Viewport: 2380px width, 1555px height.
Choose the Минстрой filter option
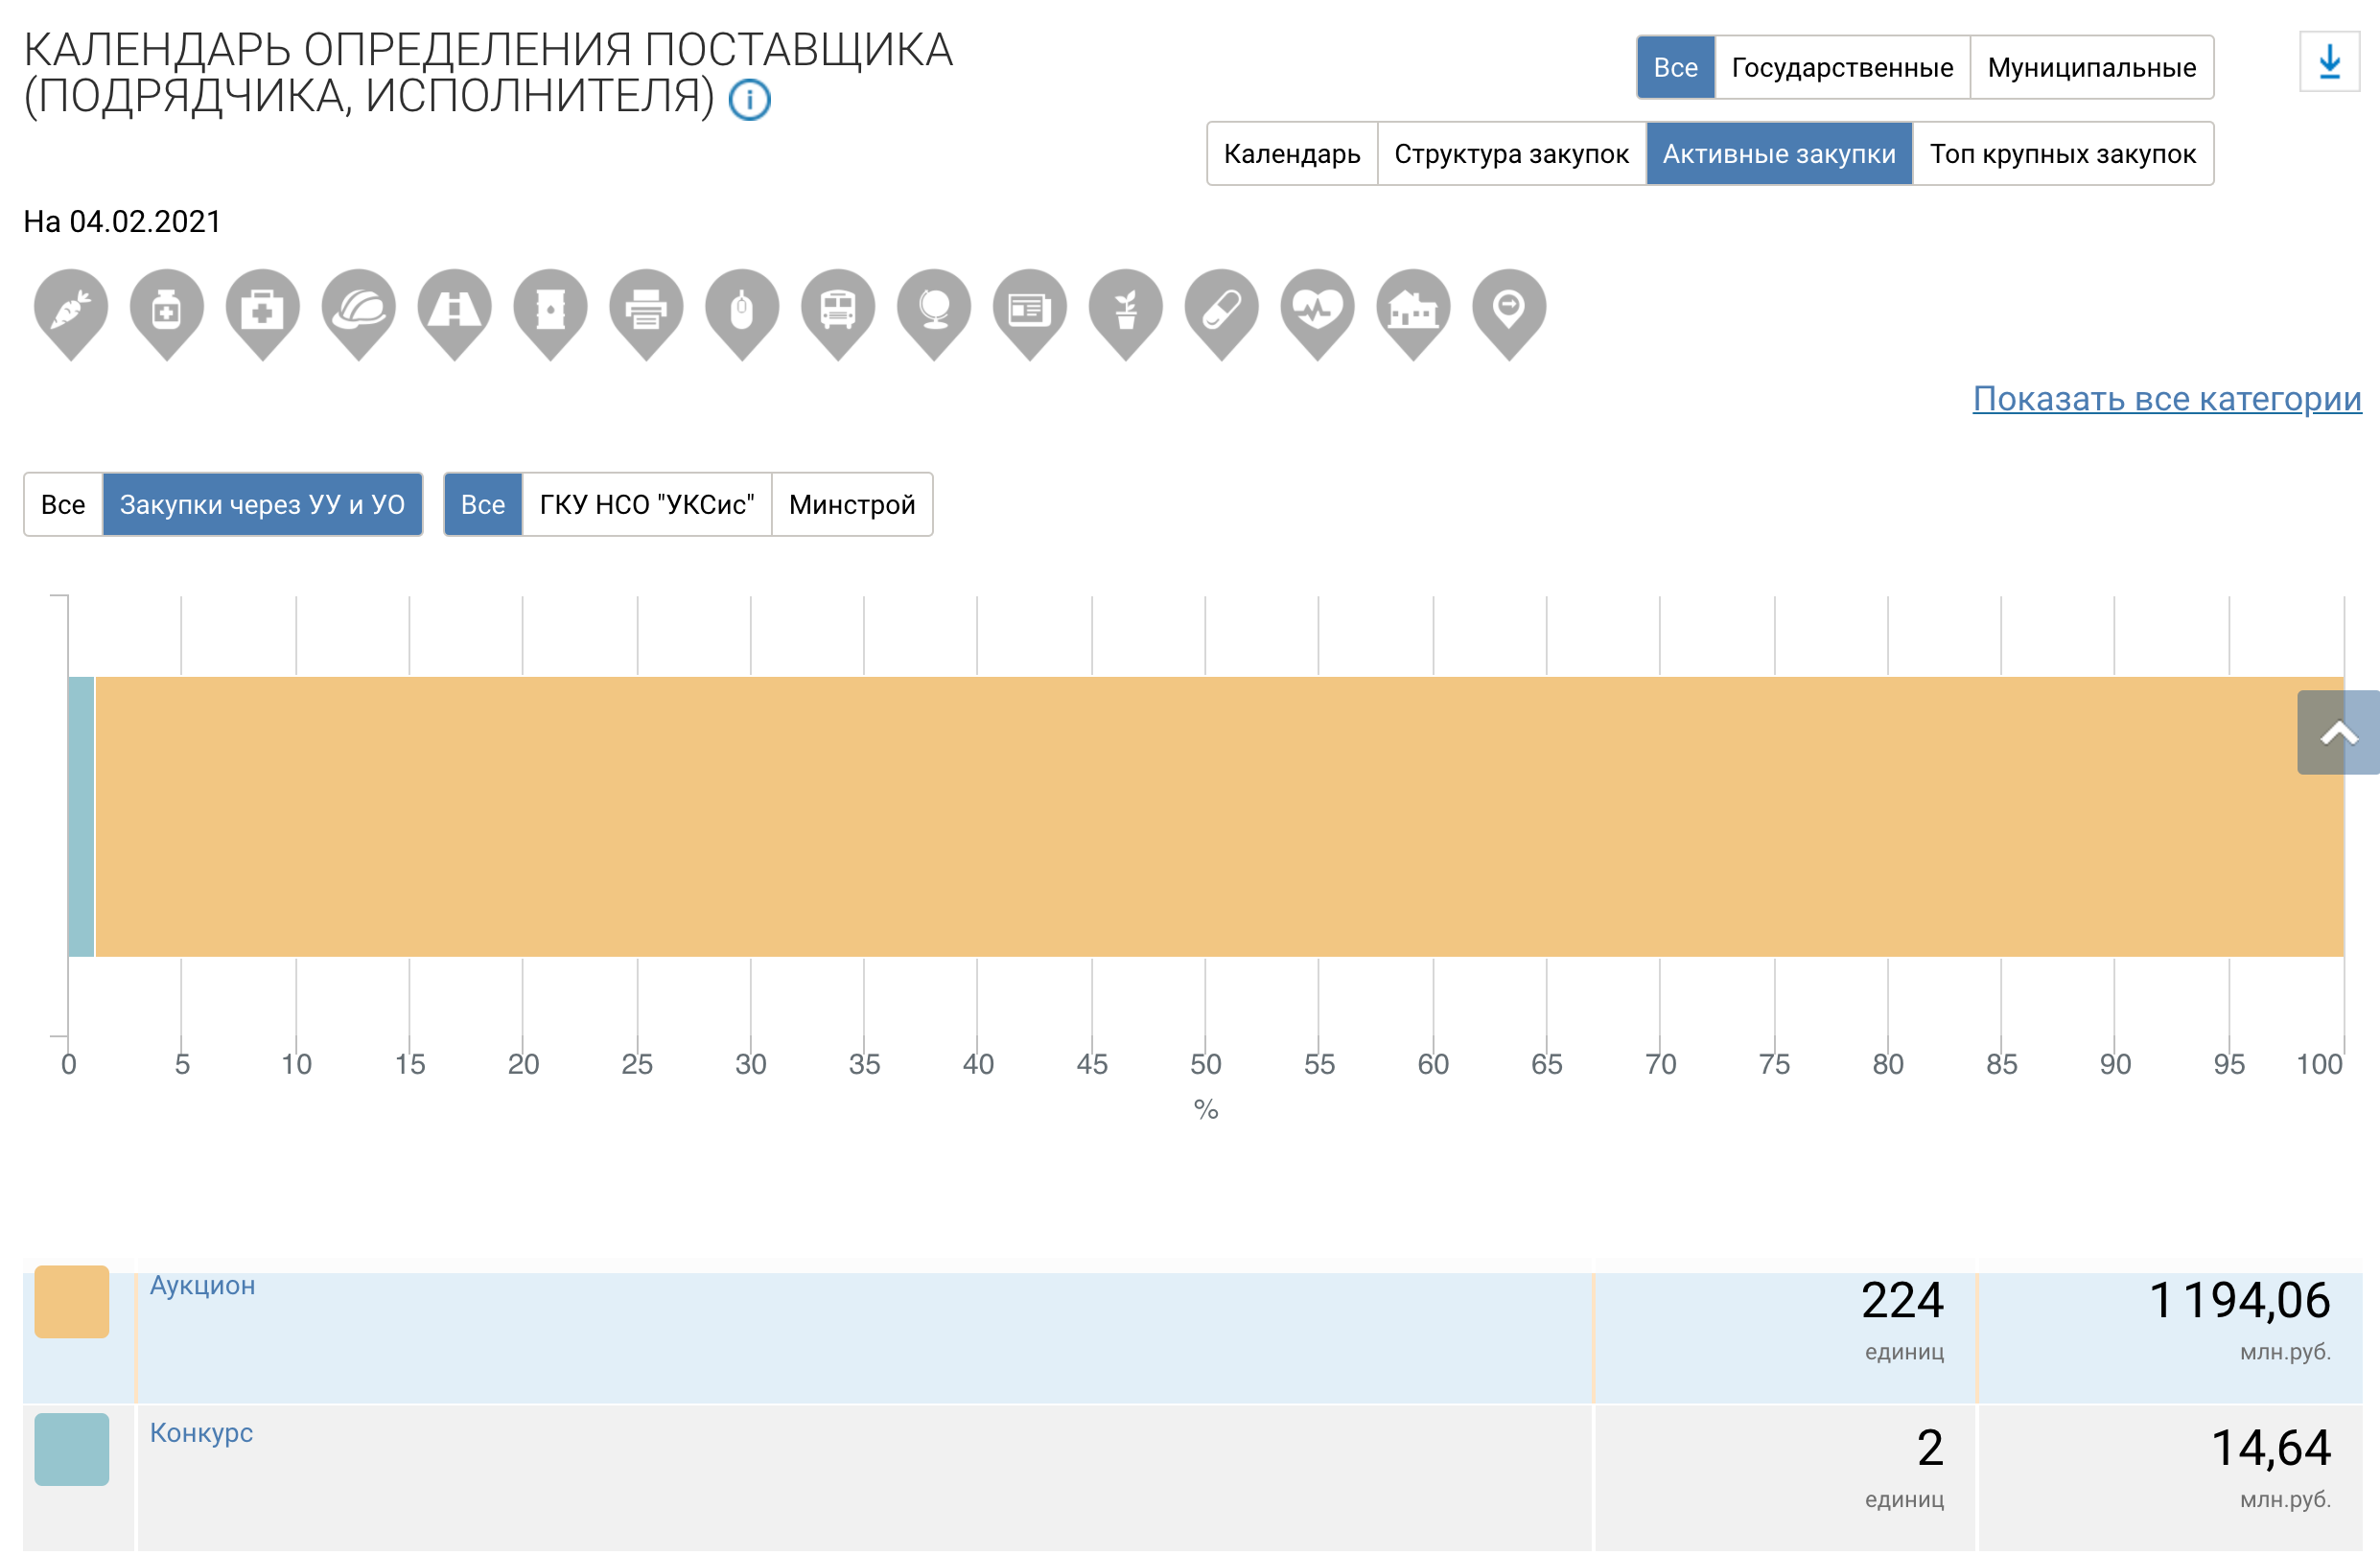click(x=852, y=505)
